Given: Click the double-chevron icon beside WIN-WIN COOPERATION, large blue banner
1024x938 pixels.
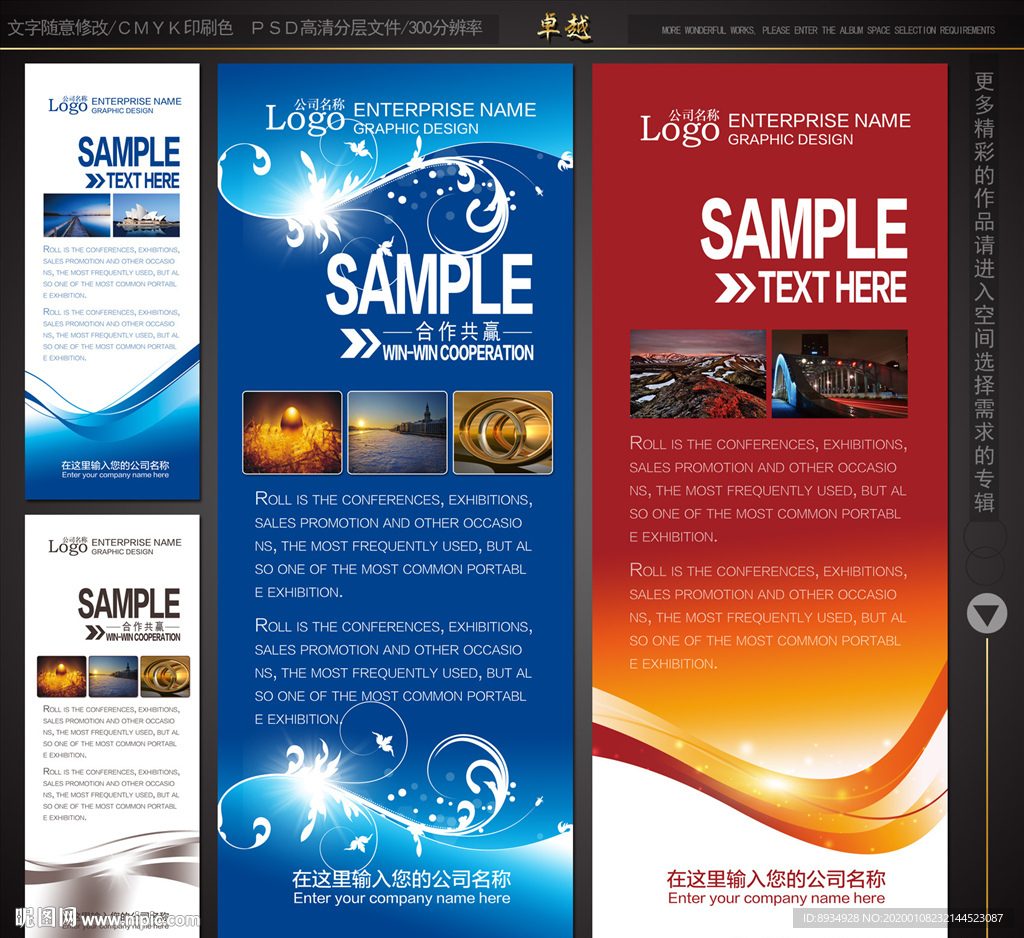Looking at the screenshot, I should [360, 344].
